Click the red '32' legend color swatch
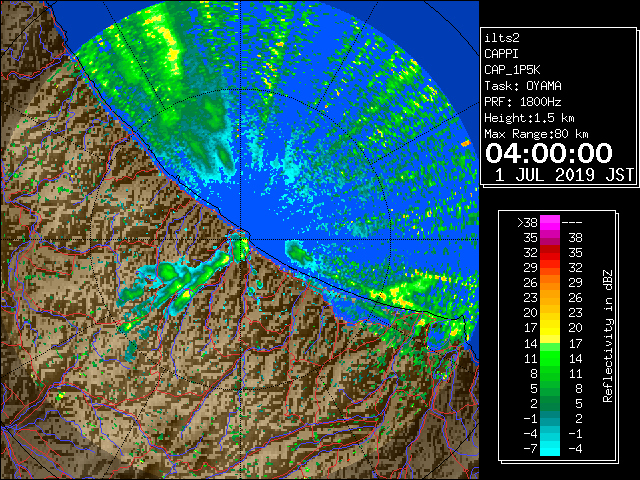This screenshot has width=640, height=480. pos(550,253)
